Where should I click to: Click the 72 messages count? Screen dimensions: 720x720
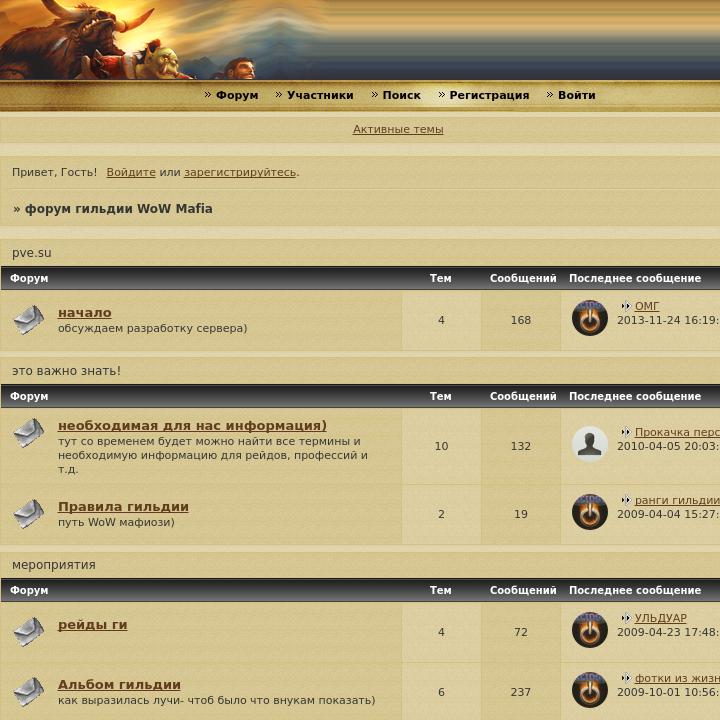coord(521,632)
